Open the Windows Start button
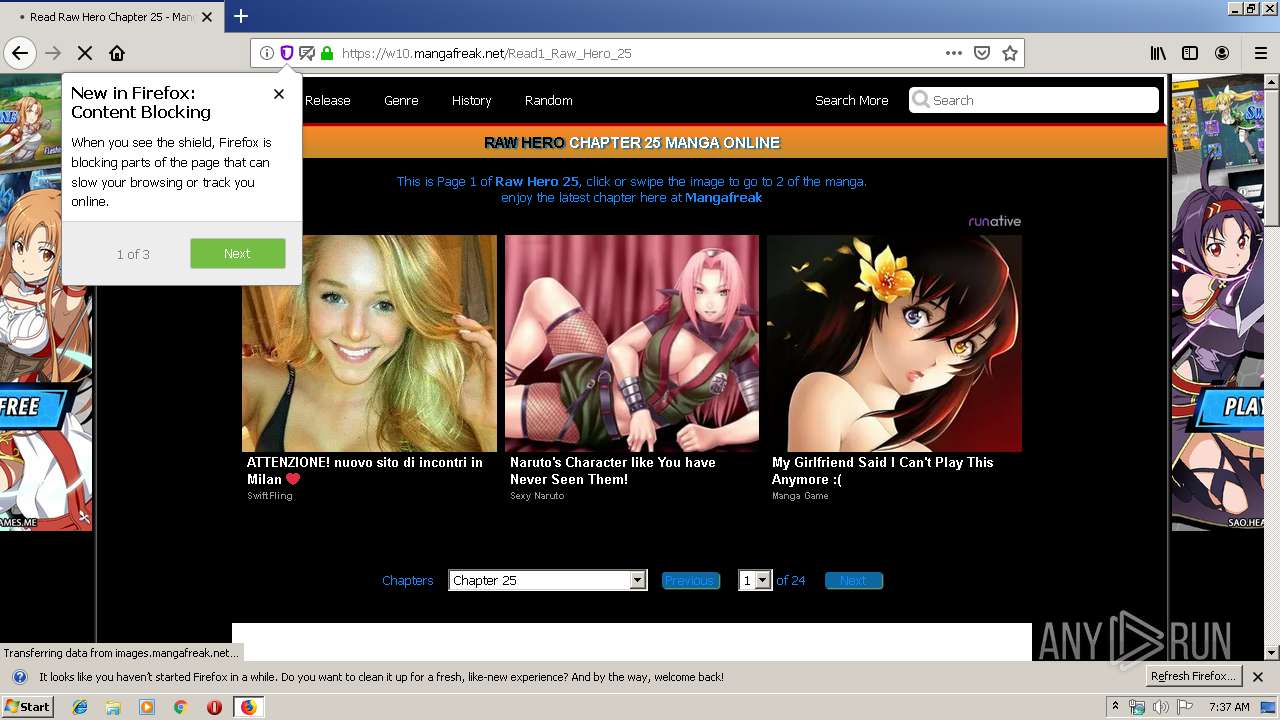The width and height of the screenshot is (1280, 720). click(x=28, y=706)
